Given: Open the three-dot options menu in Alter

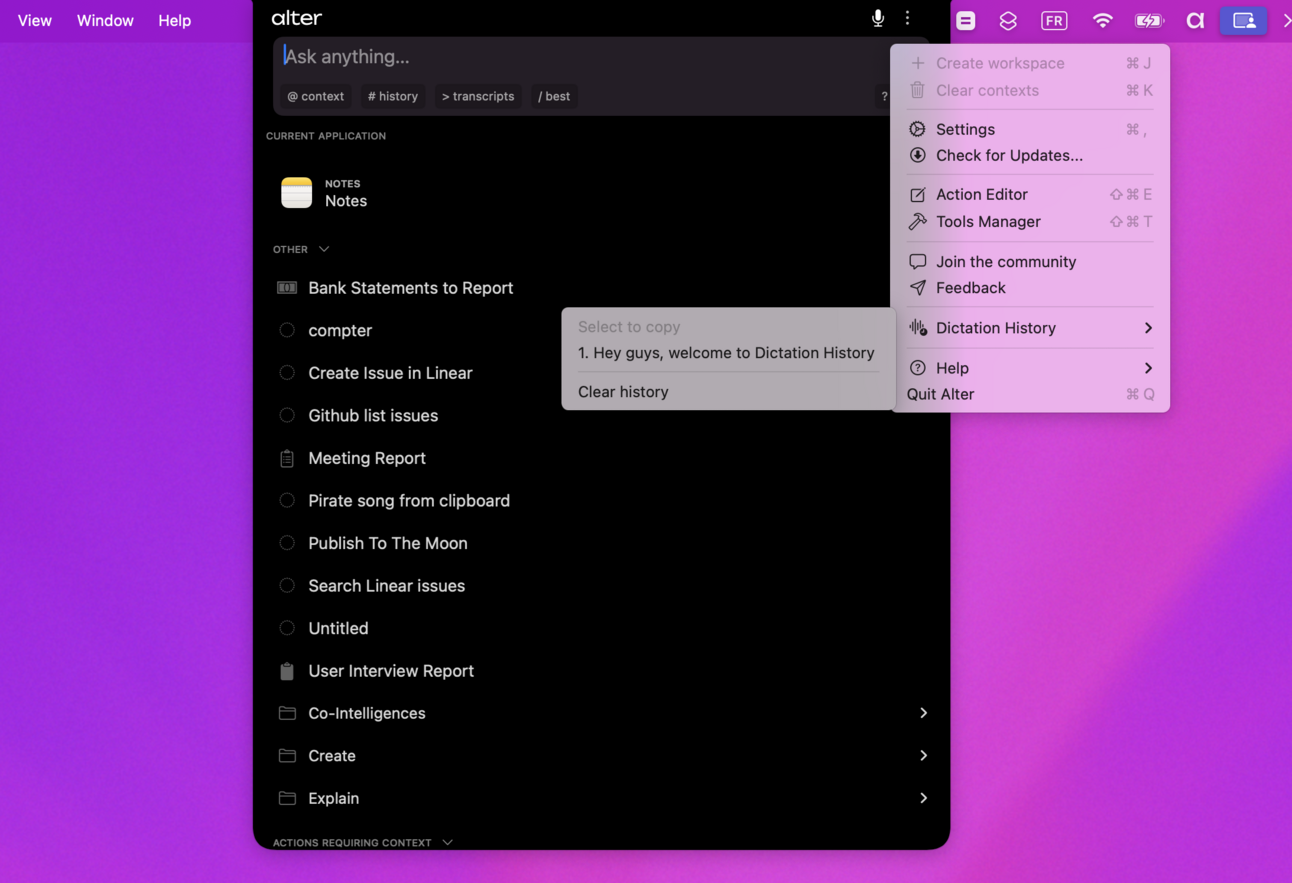Looking at the screenshot, I should [x=907, y=18].
